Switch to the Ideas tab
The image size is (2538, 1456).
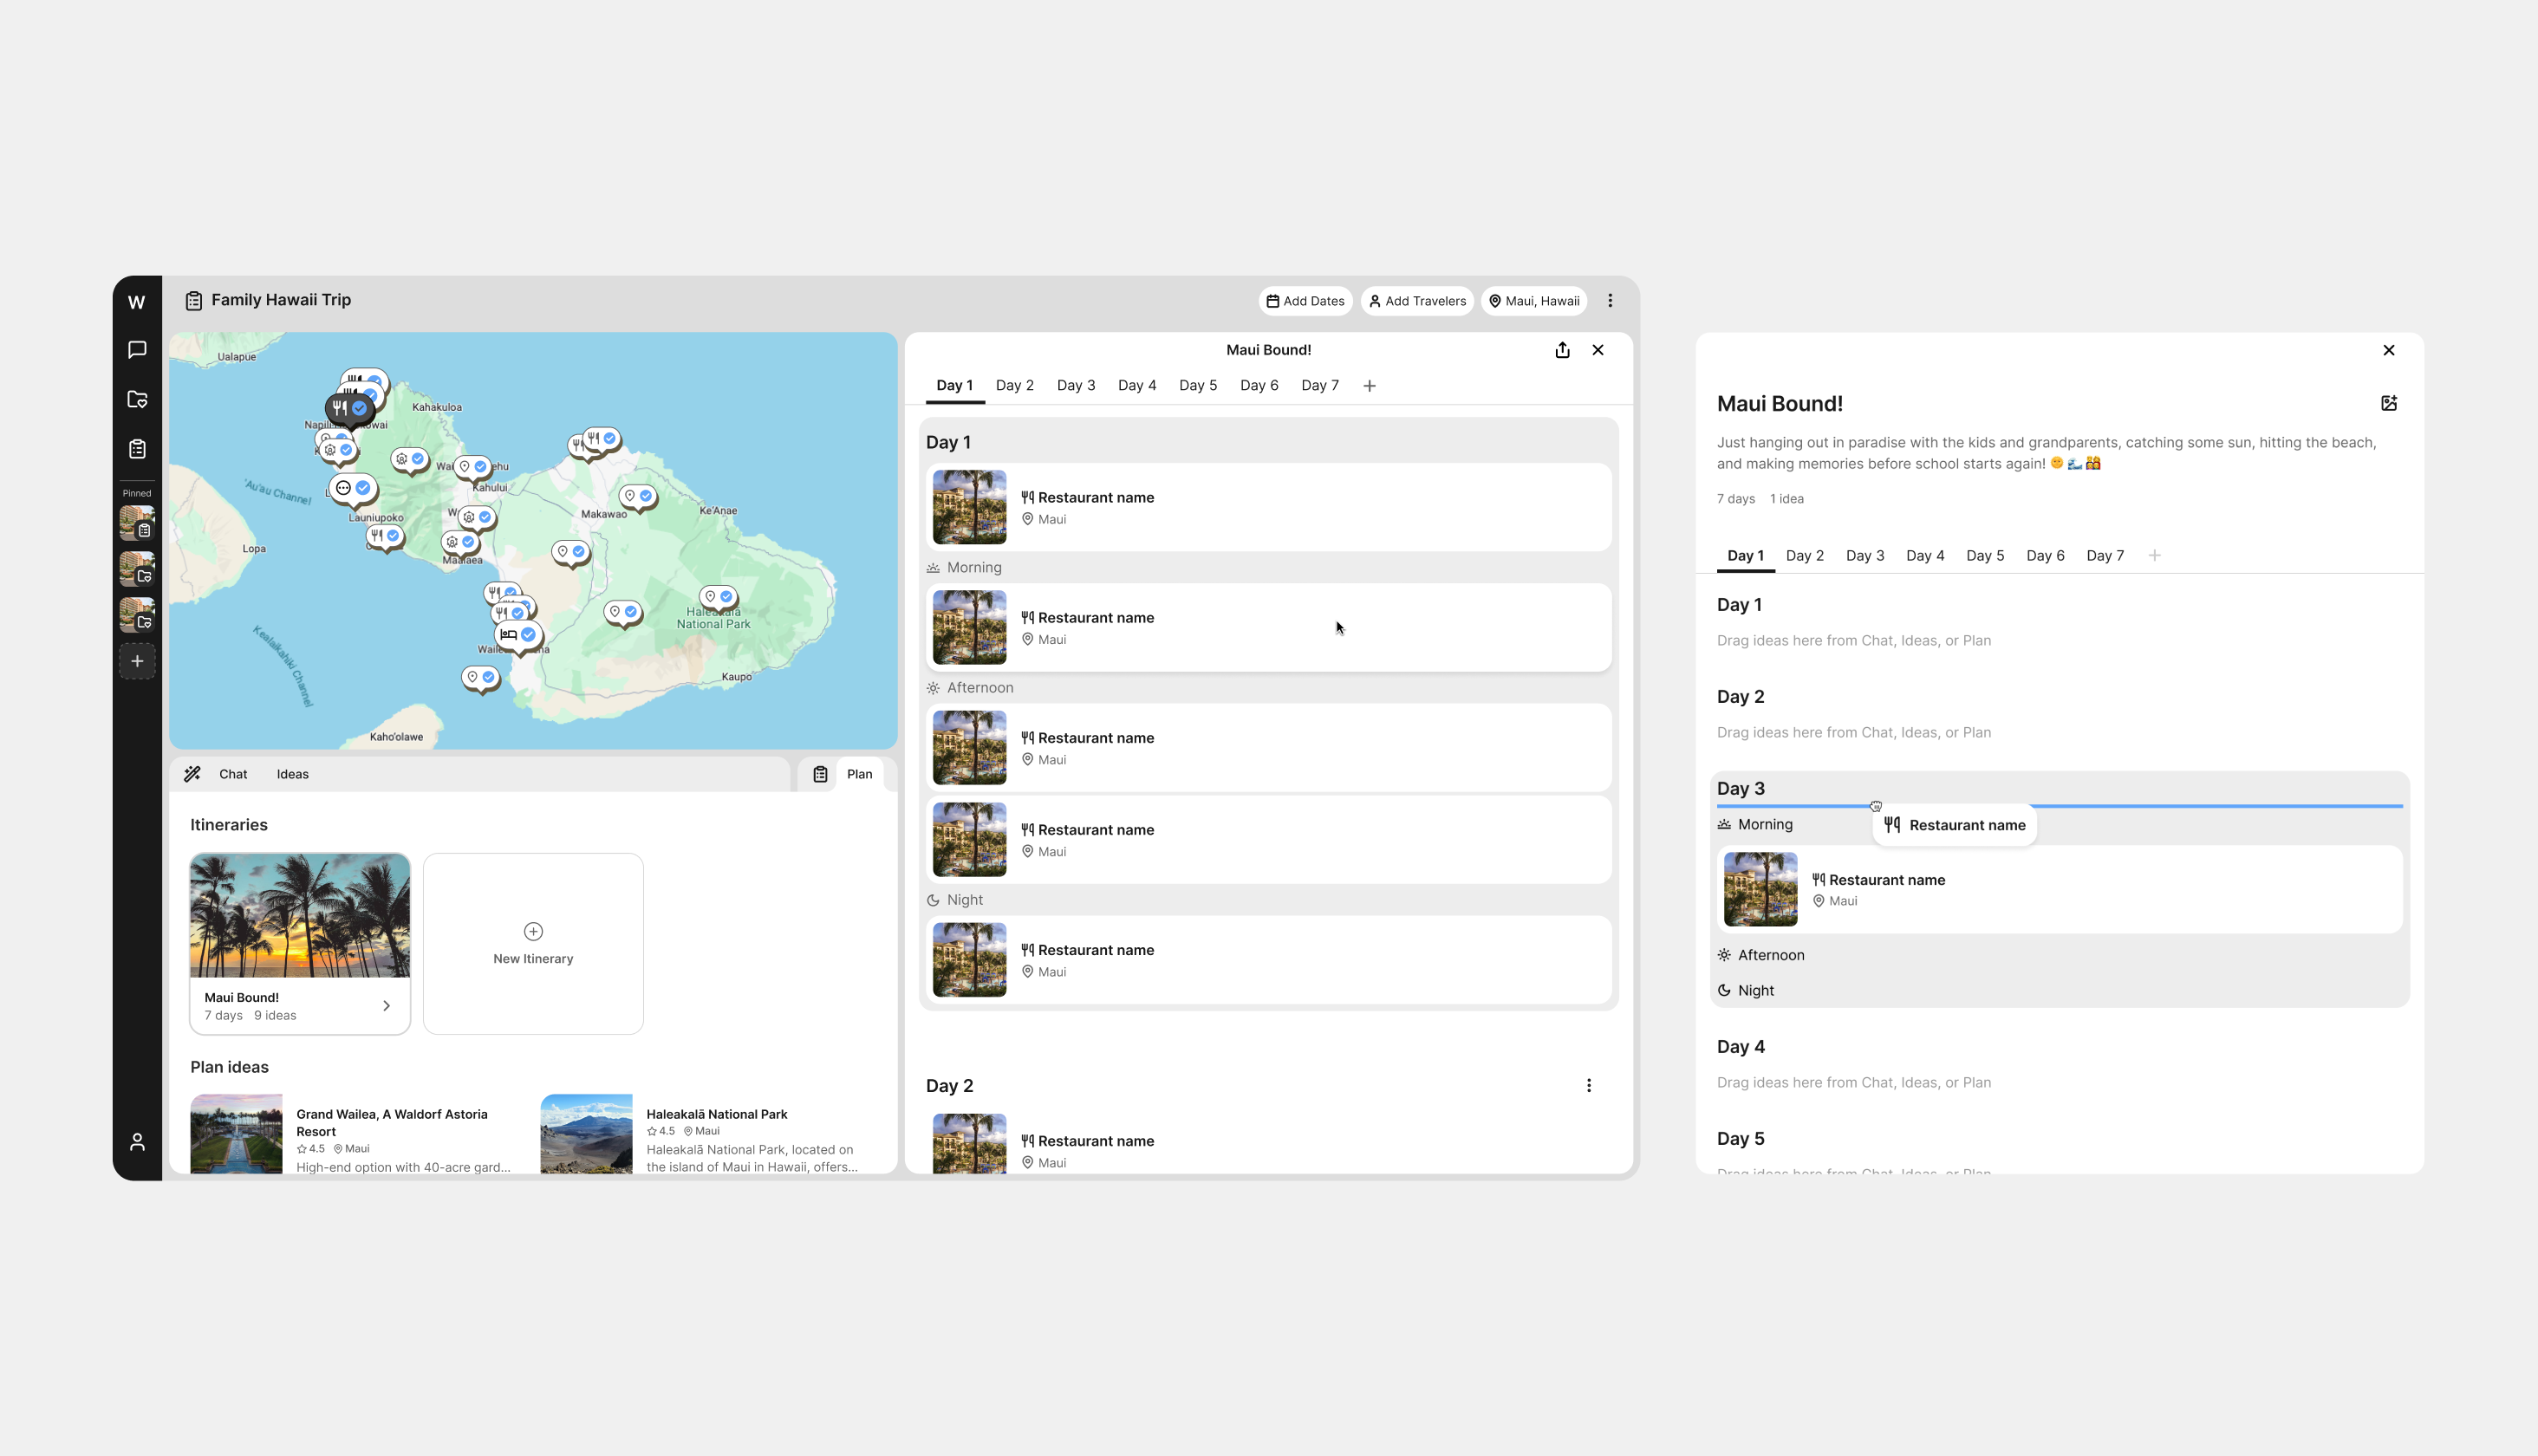[292, 774]
